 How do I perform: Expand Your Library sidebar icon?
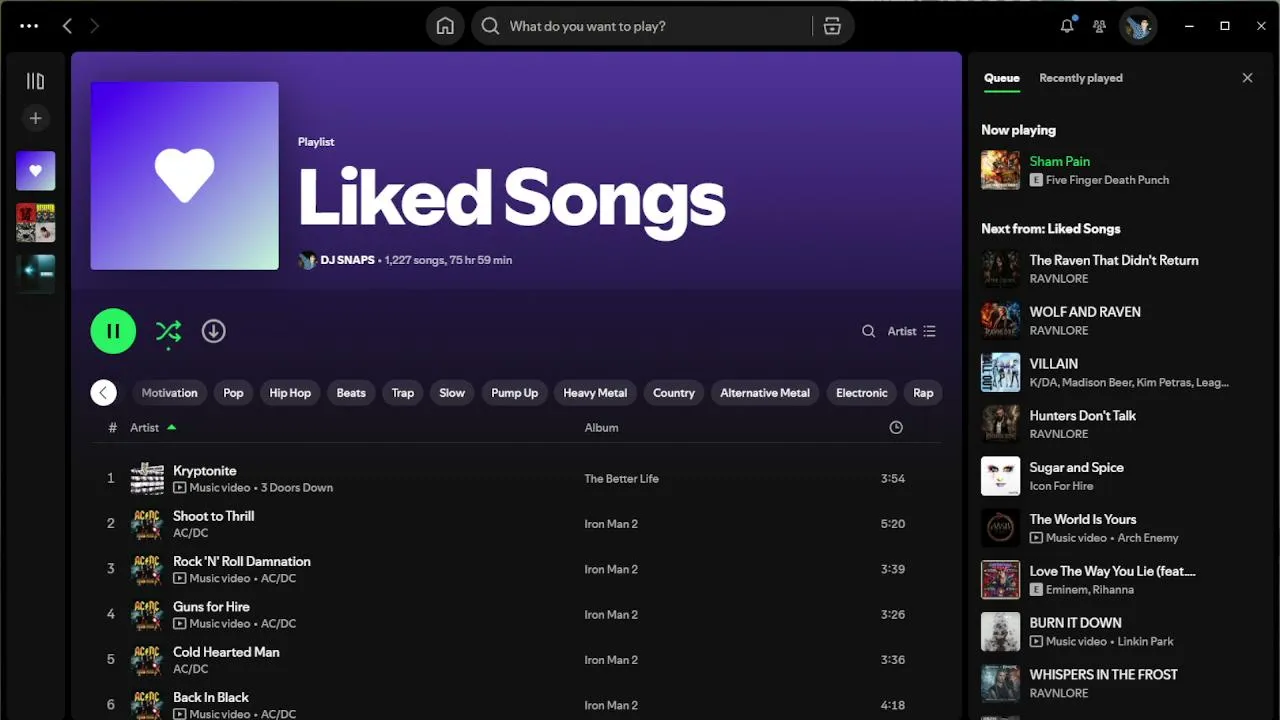pos(35,81)
